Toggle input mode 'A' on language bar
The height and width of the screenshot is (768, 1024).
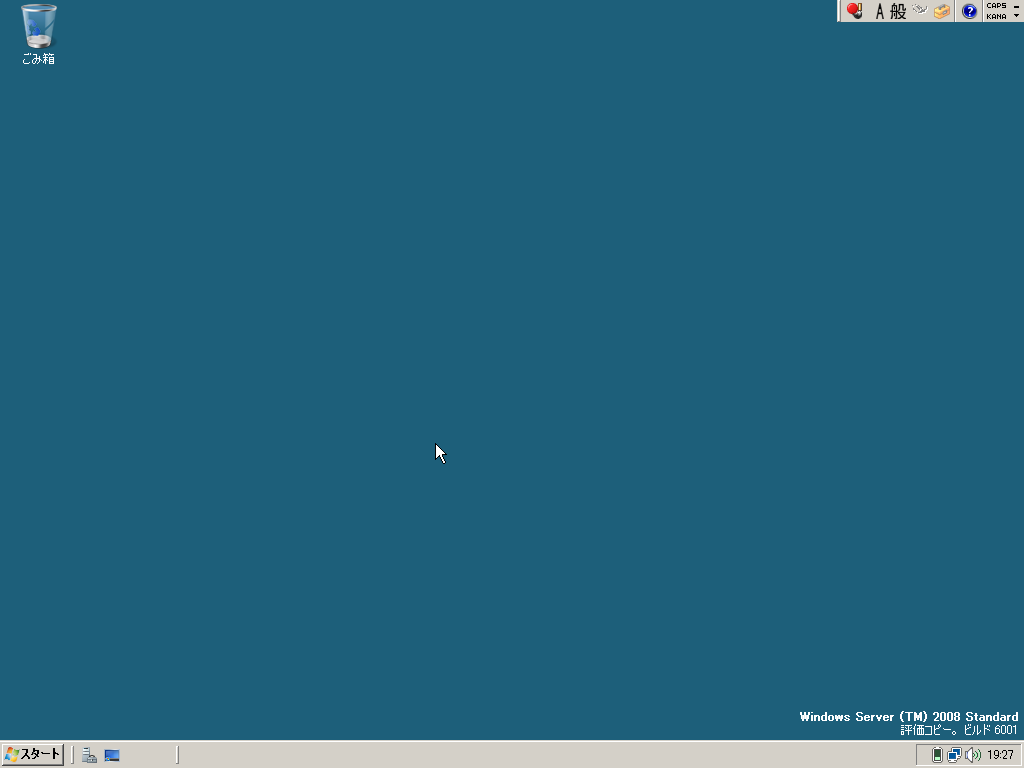879,11
